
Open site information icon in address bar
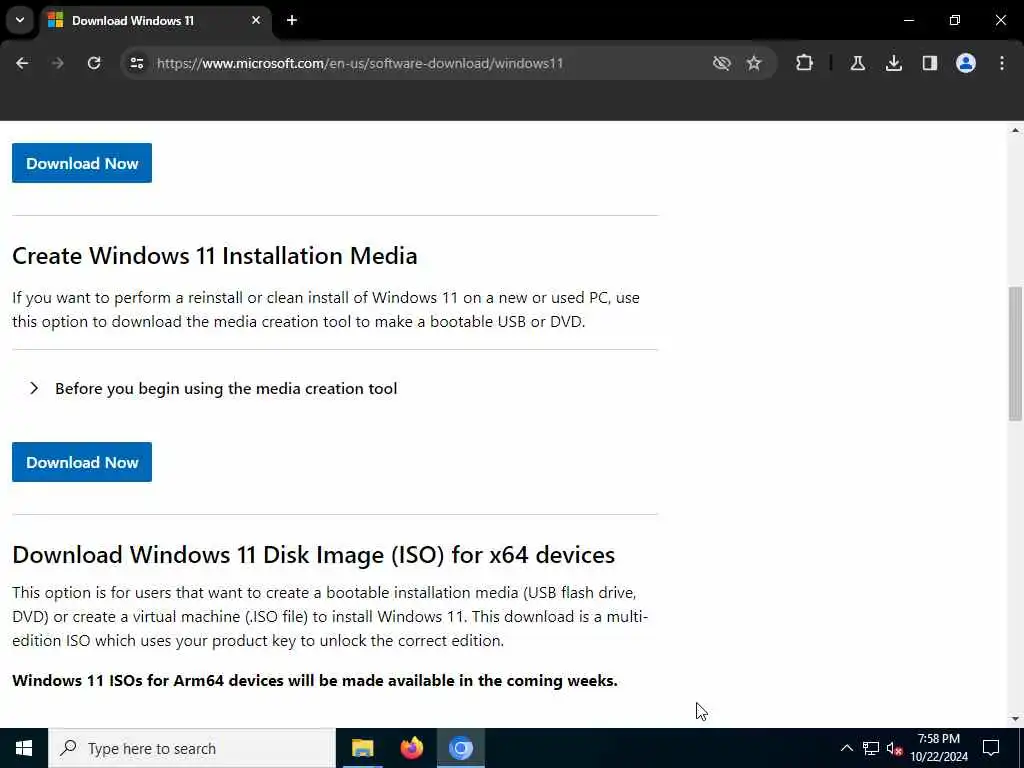pos(136,63)
